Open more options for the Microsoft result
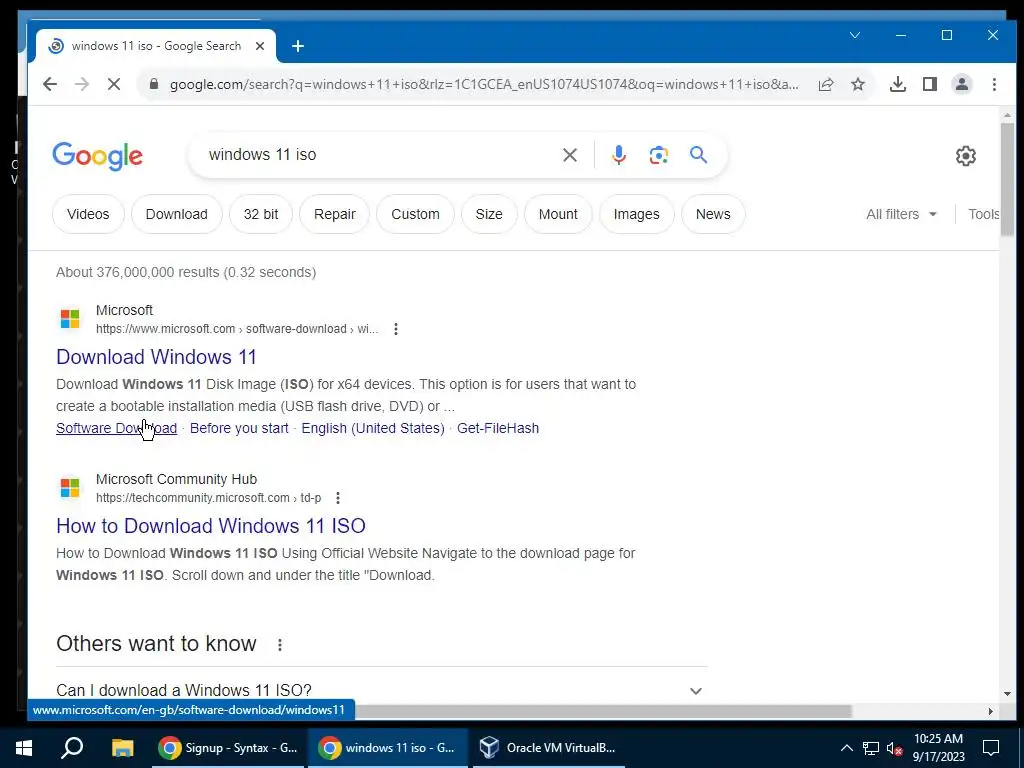 (396, 329)
